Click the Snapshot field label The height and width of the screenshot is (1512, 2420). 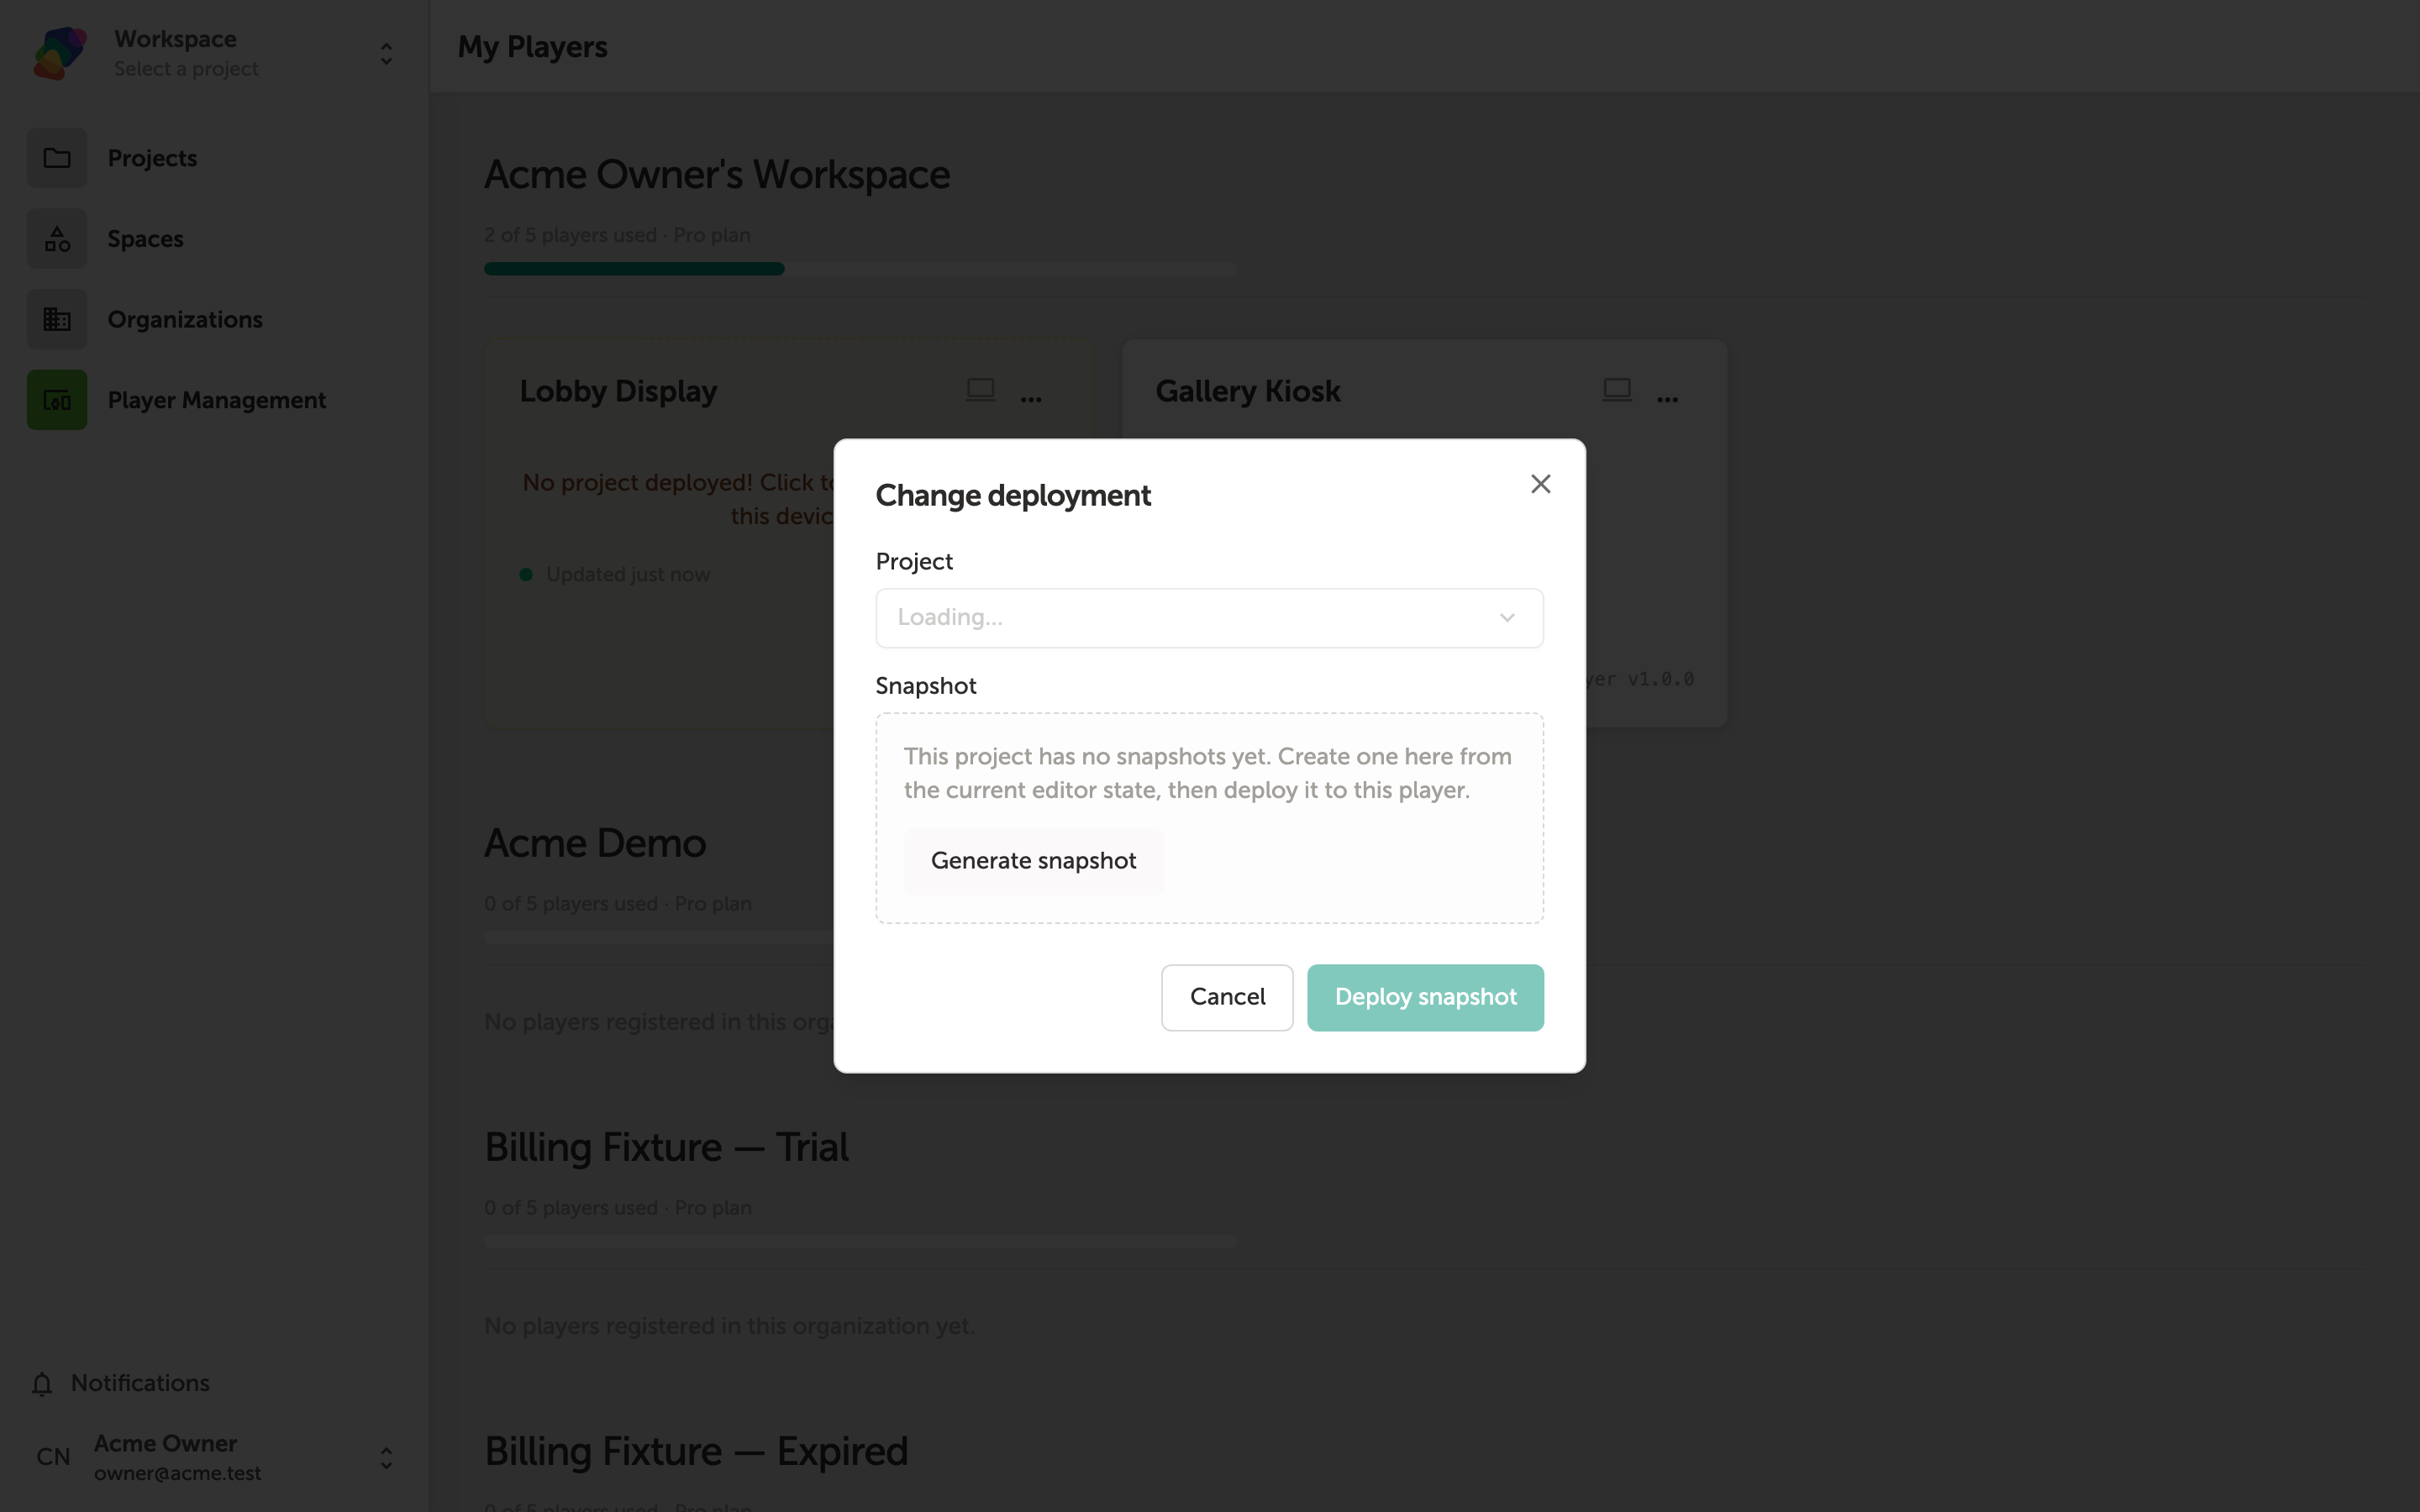pos(926,686)
